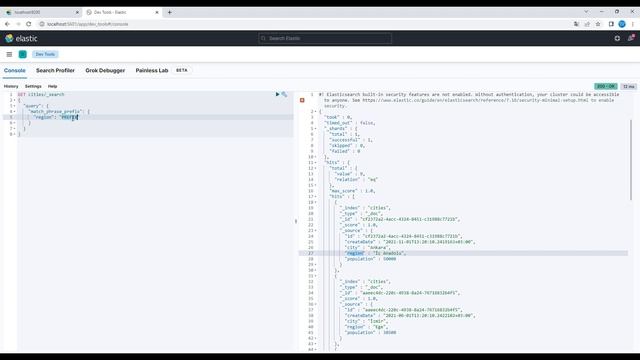Collapse the "_shards" block in response
This screenshot has height=360, width=640.
[x=316, y=129]
